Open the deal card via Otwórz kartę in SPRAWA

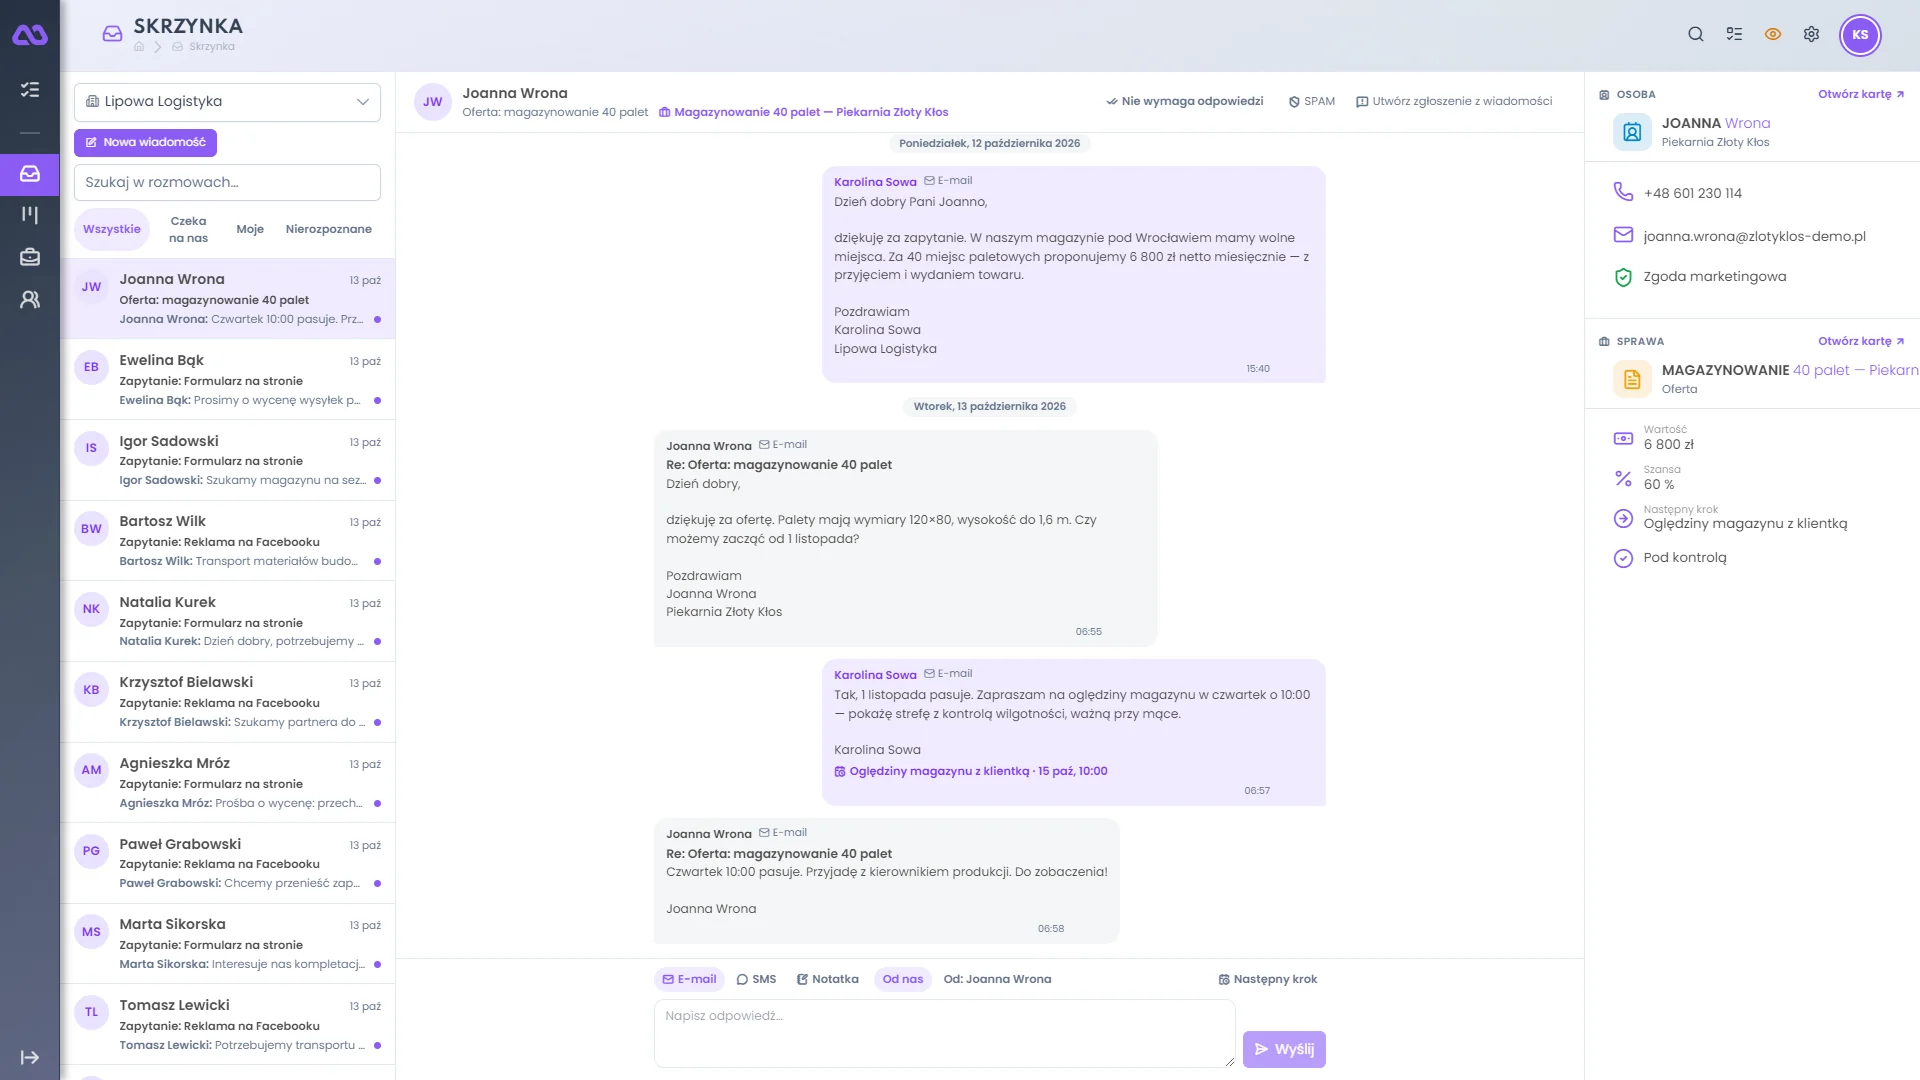[x=1861, y=341]
